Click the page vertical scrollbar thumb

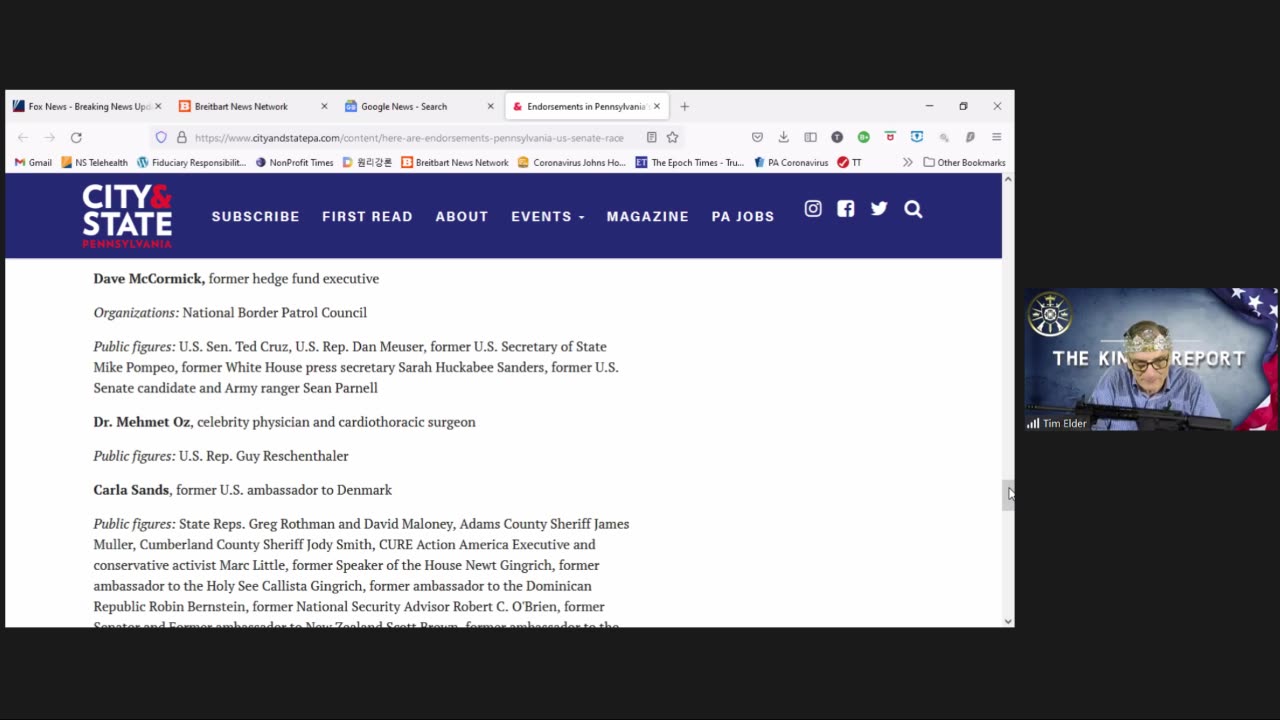(x=1008, y=495)
